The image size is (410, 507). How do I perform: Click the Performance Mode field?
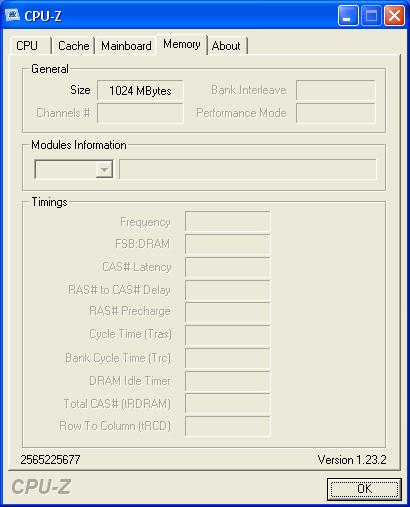(335, 113)
